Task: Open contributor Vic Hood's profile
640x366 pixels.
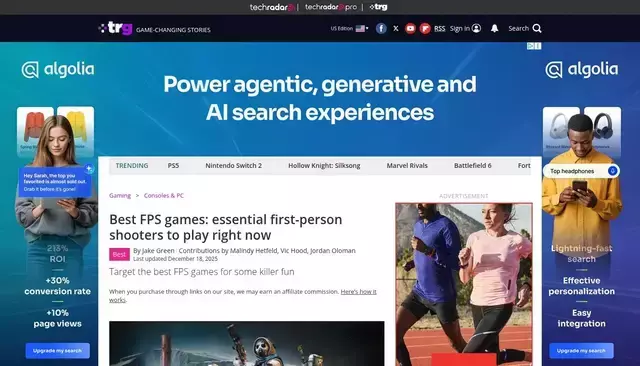Action: click(293, 251)
